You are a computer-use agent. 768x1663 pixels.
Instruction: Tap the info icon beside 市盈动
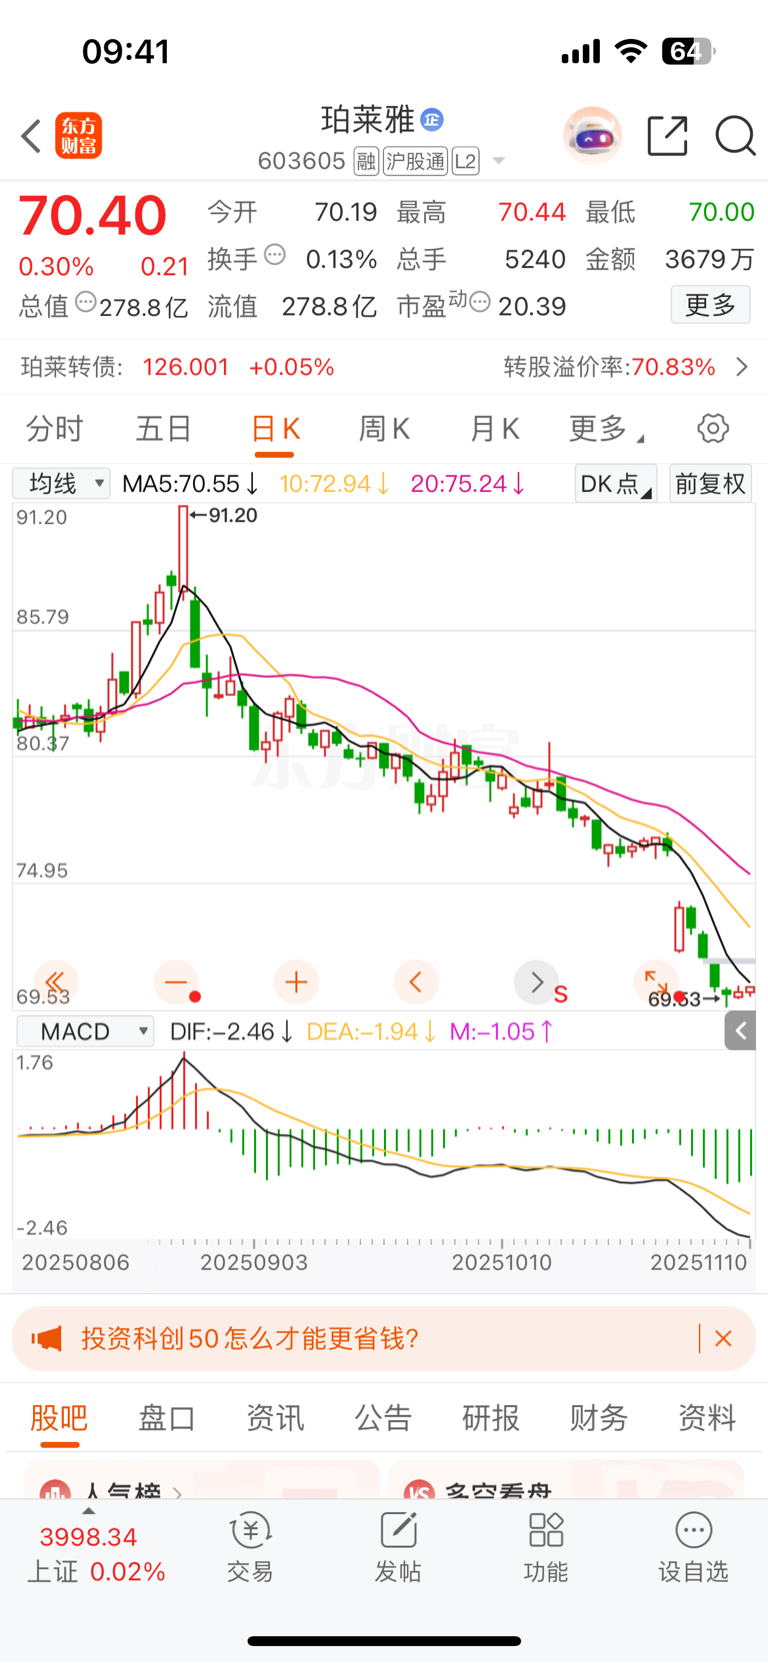pos(480,301)
